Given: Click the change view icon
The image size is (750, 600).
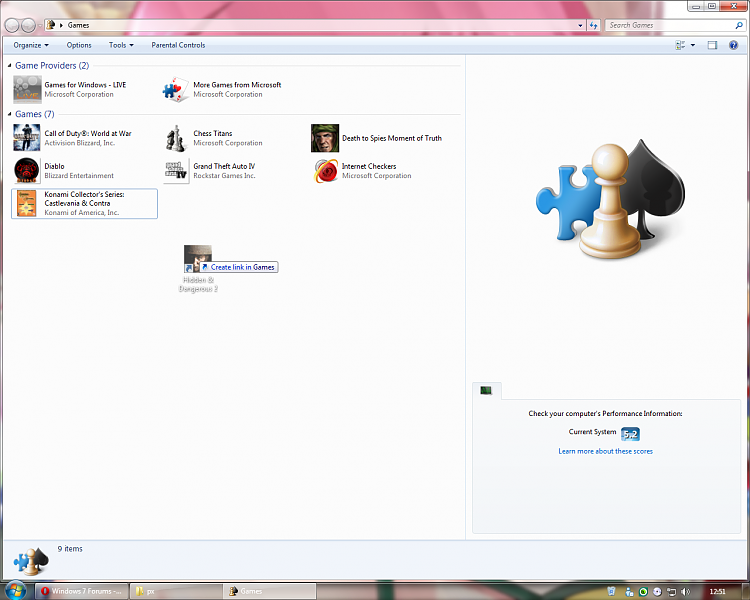Looking at the screenshot, I should tap(680, 45).
